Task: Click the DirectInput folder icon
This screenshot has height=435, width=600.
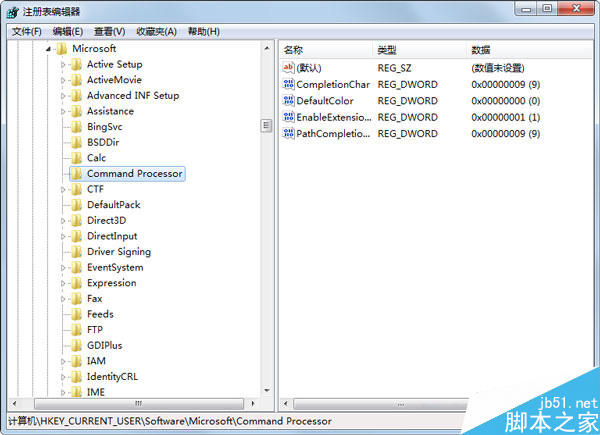Action: 77,236
